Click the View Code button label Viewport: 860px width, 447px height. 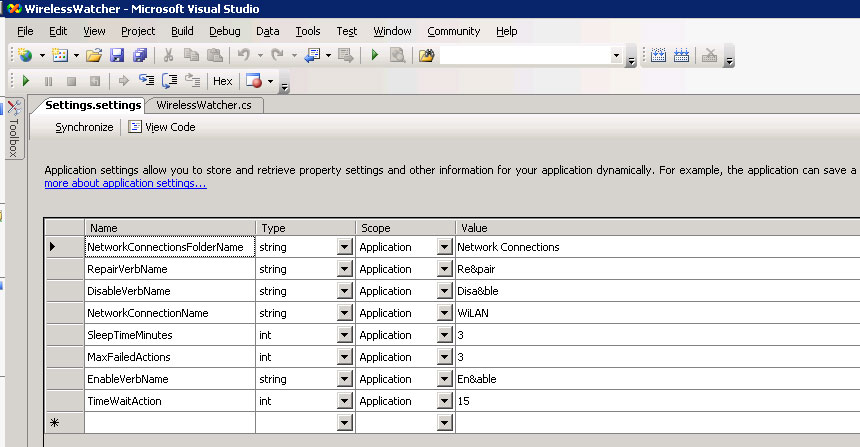pos(171,127)
